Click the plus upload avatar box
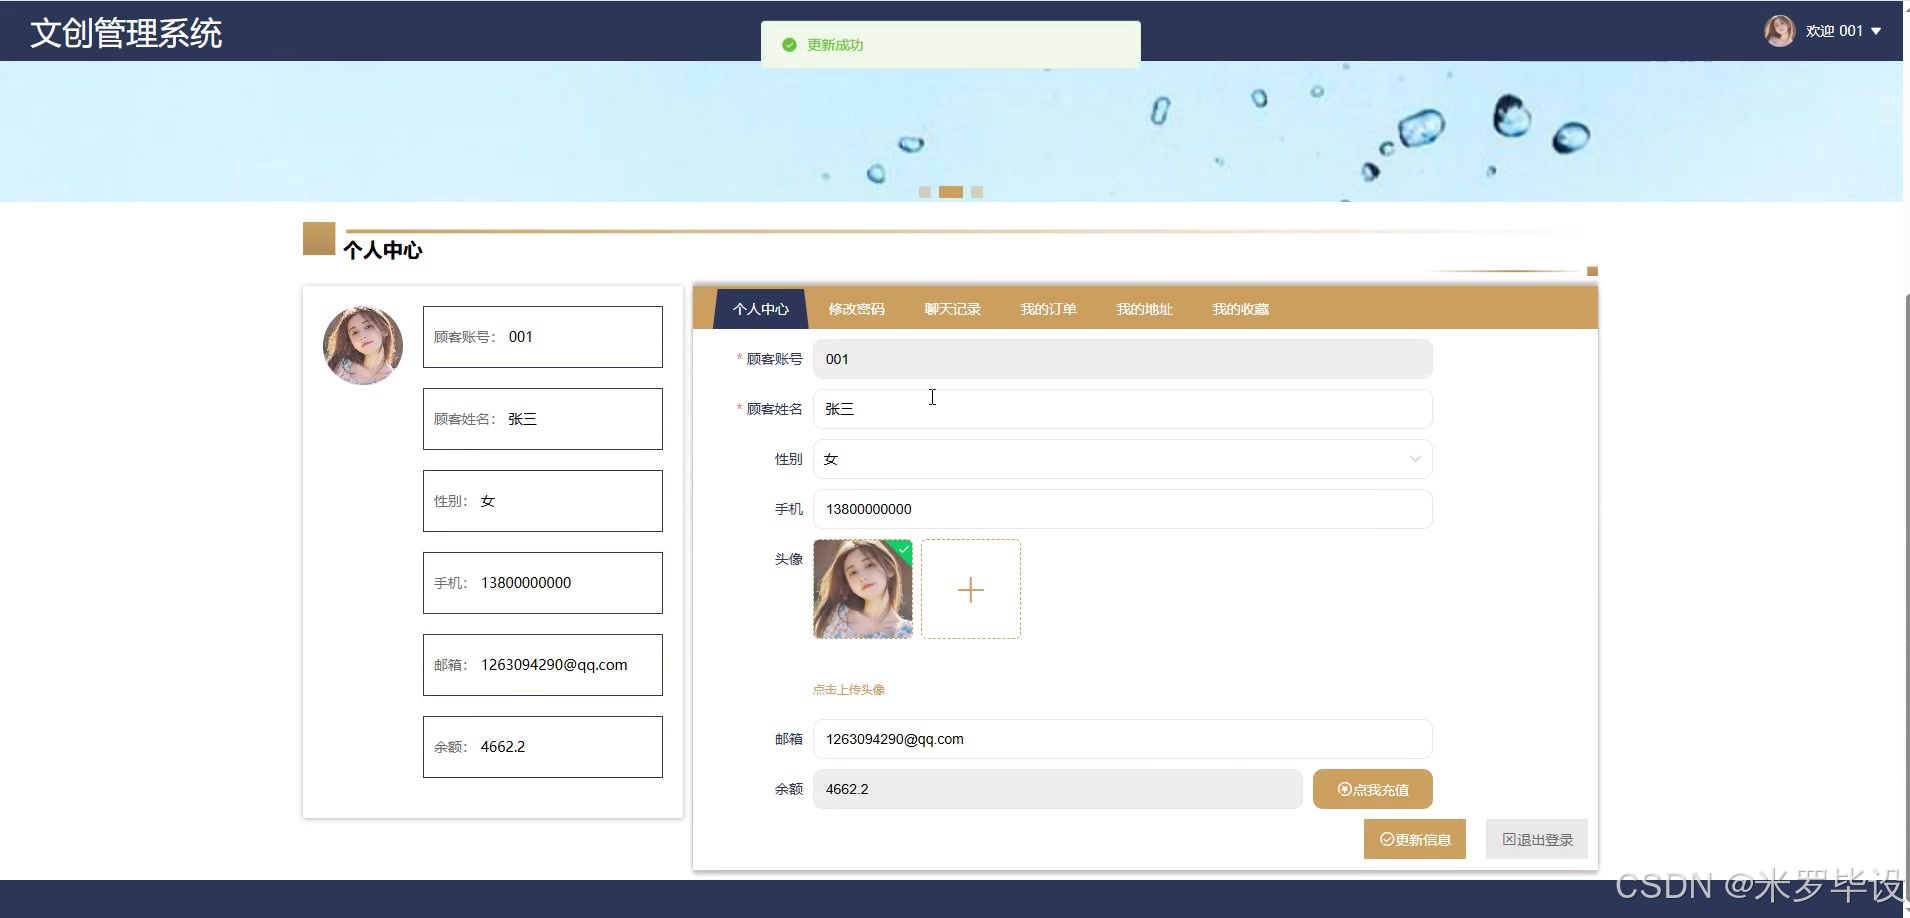 (970, 589)
